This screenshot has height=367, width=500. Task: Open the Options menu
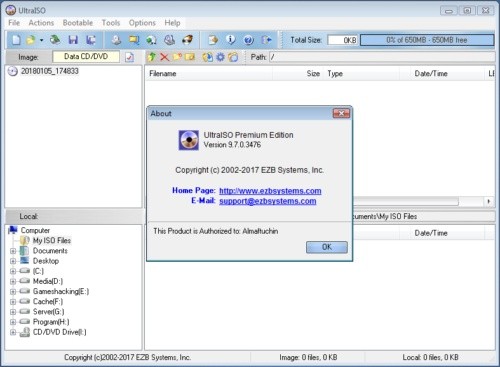pos(142,23)
